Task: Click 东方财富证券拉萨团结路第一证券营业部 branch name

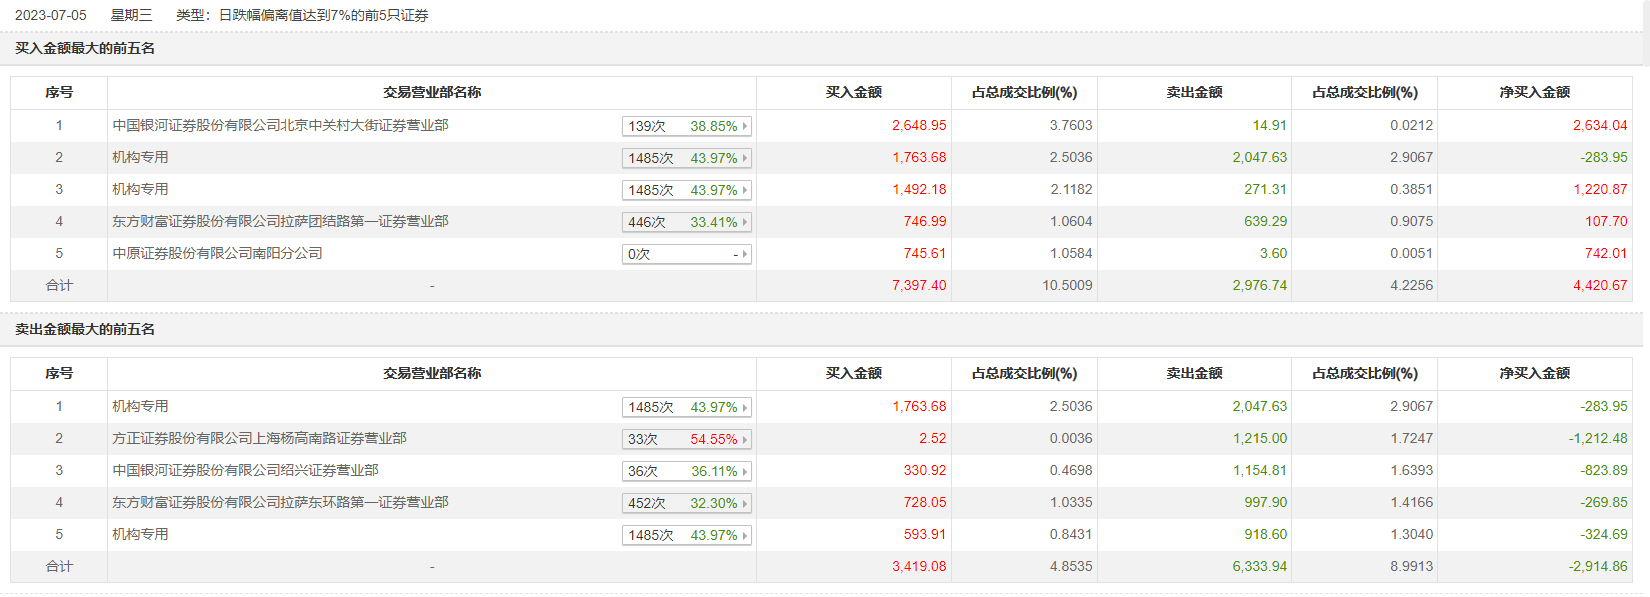Action: pos(280,221)
